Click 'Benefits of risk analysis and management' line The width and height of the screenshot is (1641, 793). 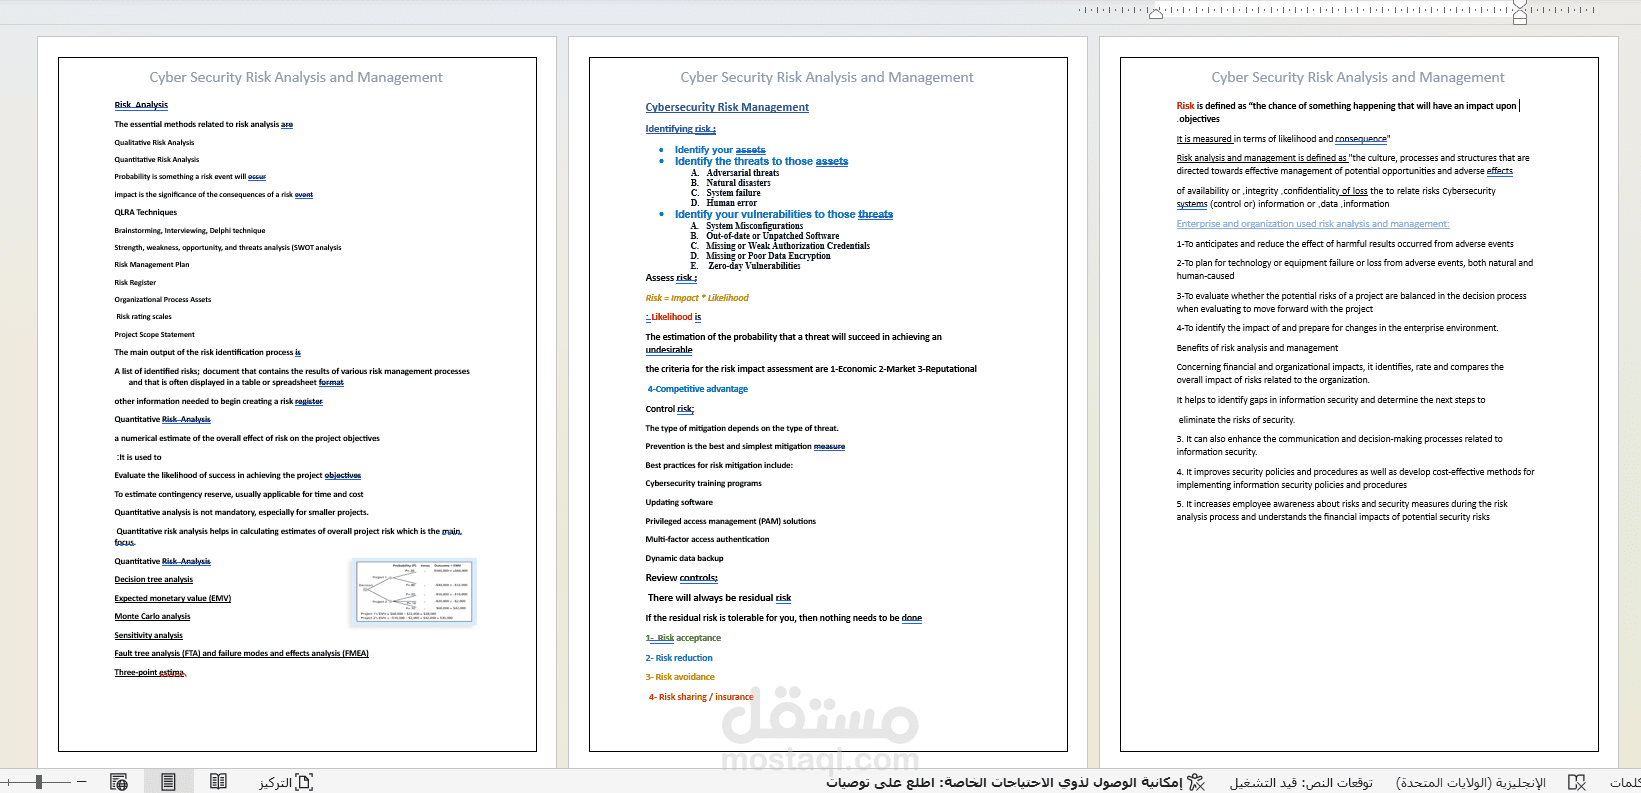coord(1257,348)
